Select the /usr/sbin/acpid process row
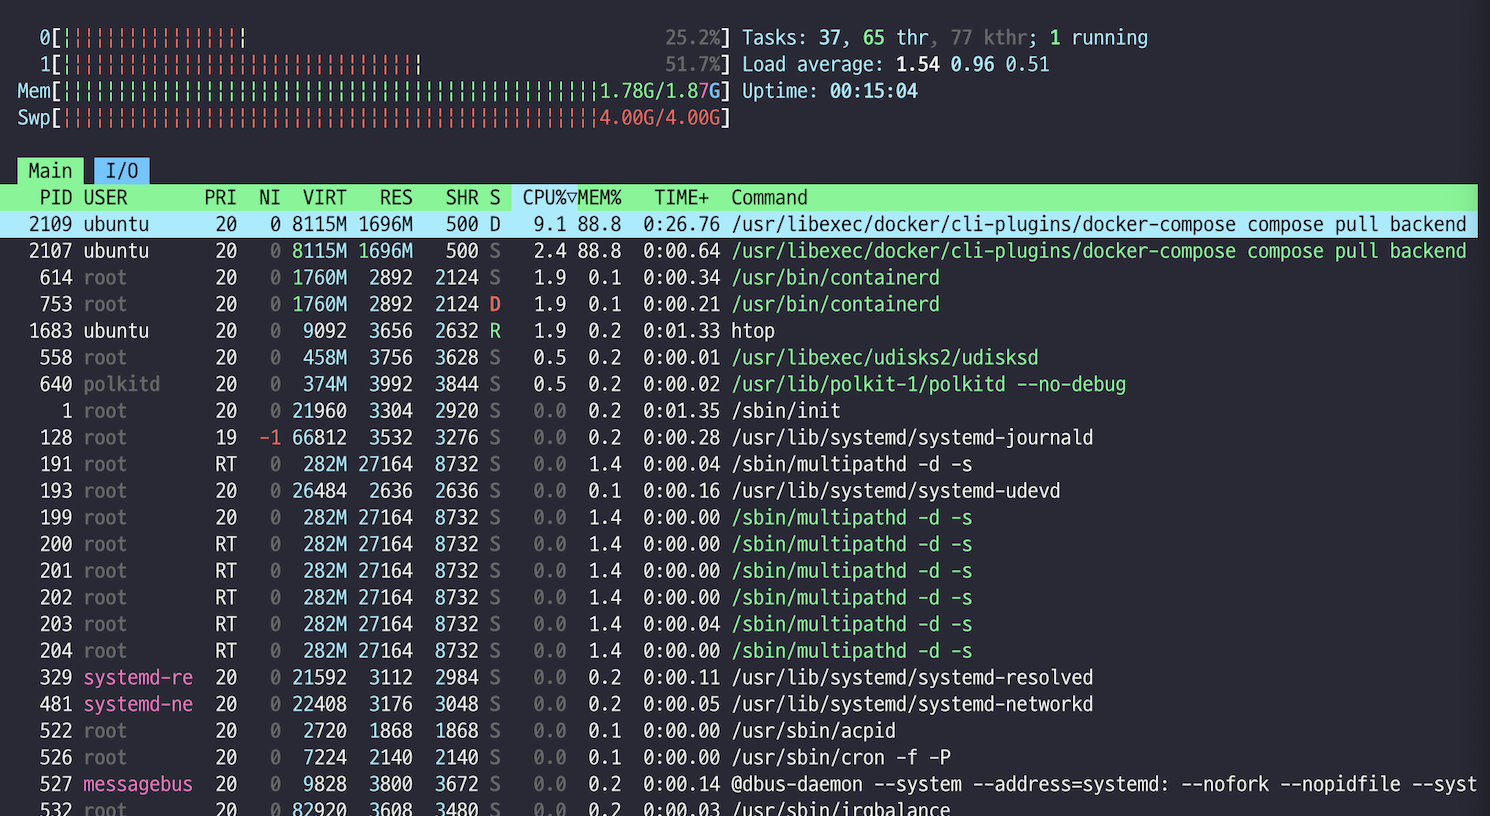The width and height of the screenshot is (1490, 816). (x=739, y=731)
